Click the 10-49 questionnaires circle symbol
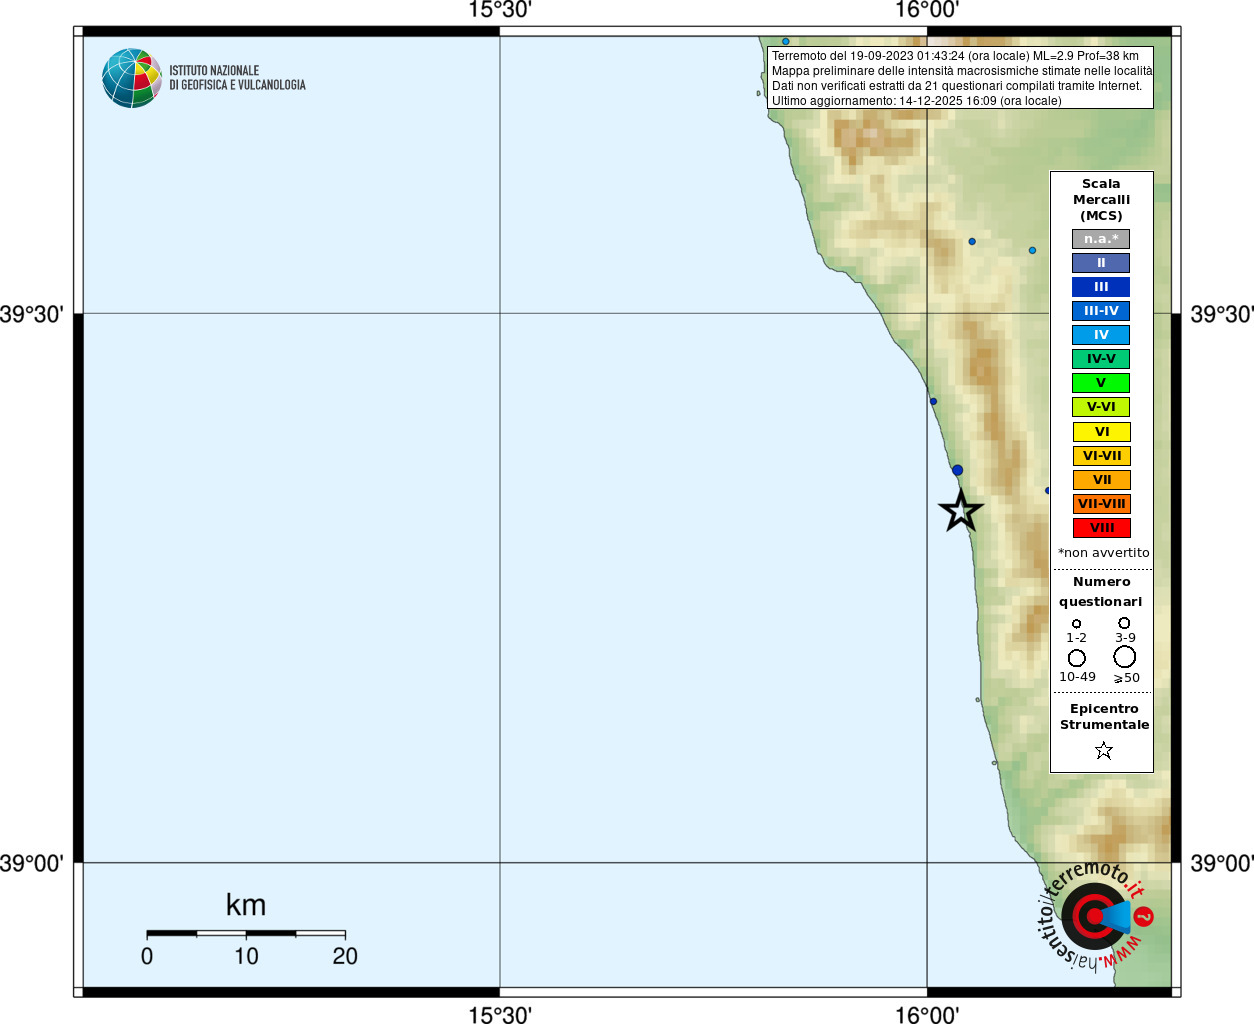 (x=1077, y=658)
